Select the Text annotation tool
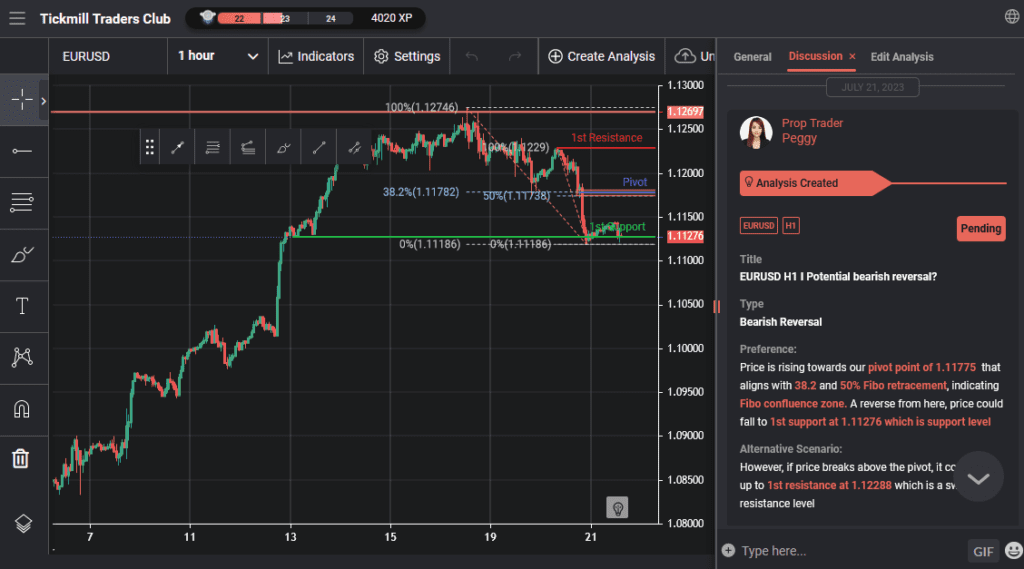The height and width of the screenshot is (569, 1024). pos(22,306)
